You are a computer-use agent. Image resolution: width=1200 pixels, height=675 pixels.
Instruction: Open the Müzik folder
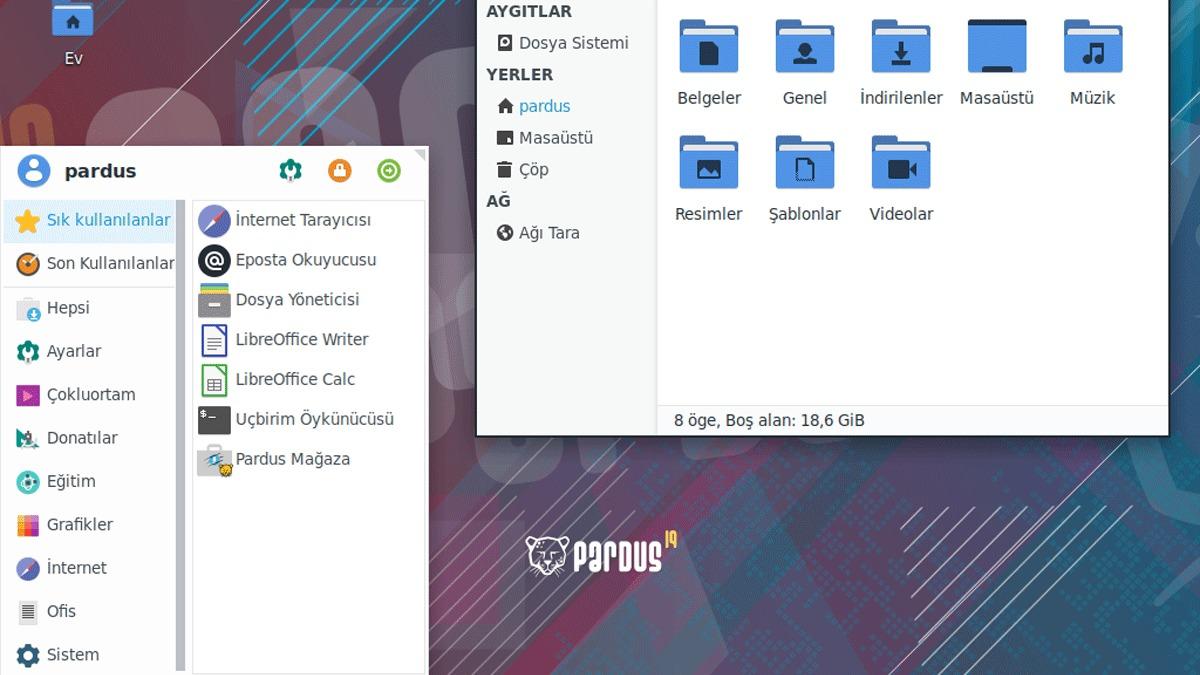(1093, 63)
